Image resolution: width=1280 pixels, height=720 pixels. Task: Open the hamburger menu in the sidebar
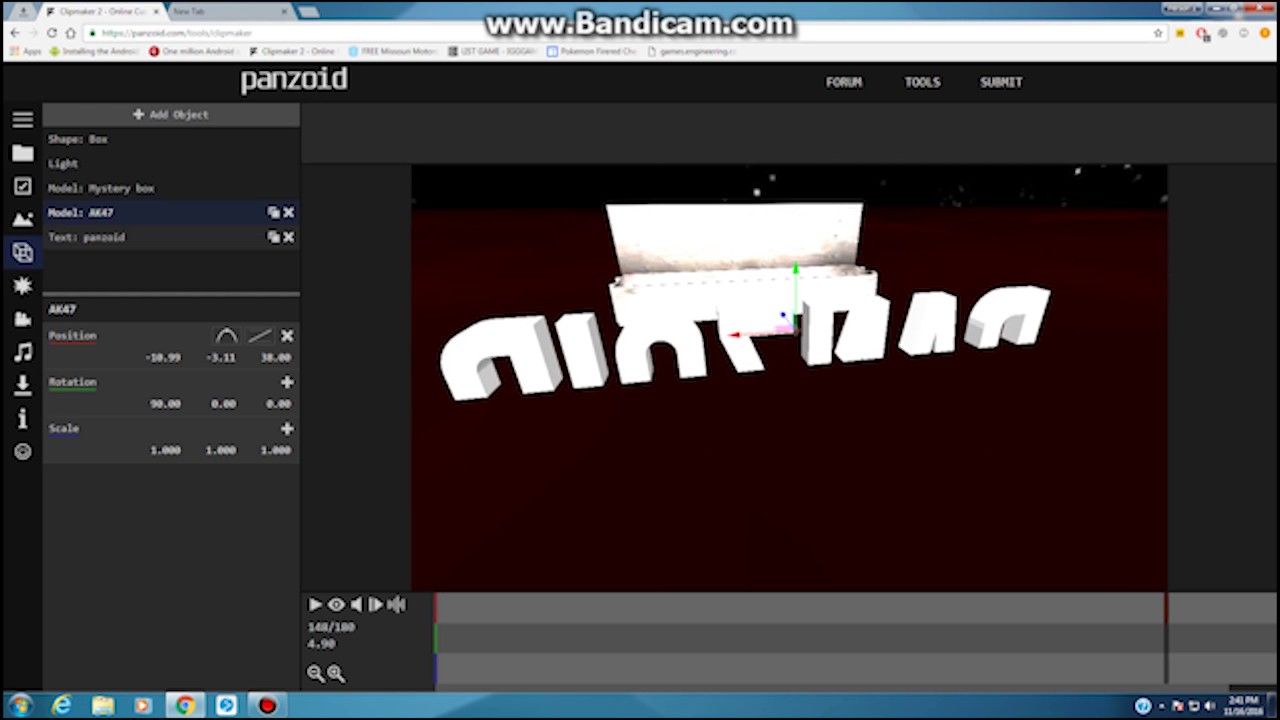[x=22, y=120]
